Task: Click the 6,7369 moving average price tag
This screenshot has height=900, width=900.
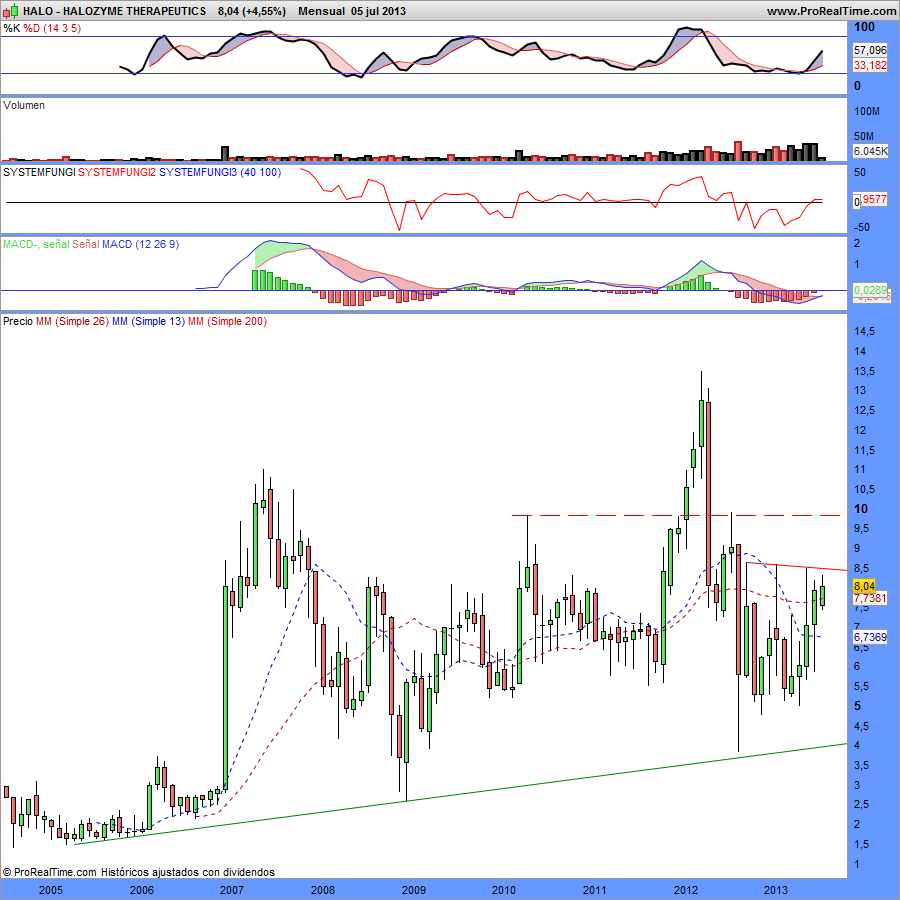Action: tap(870, 637)
